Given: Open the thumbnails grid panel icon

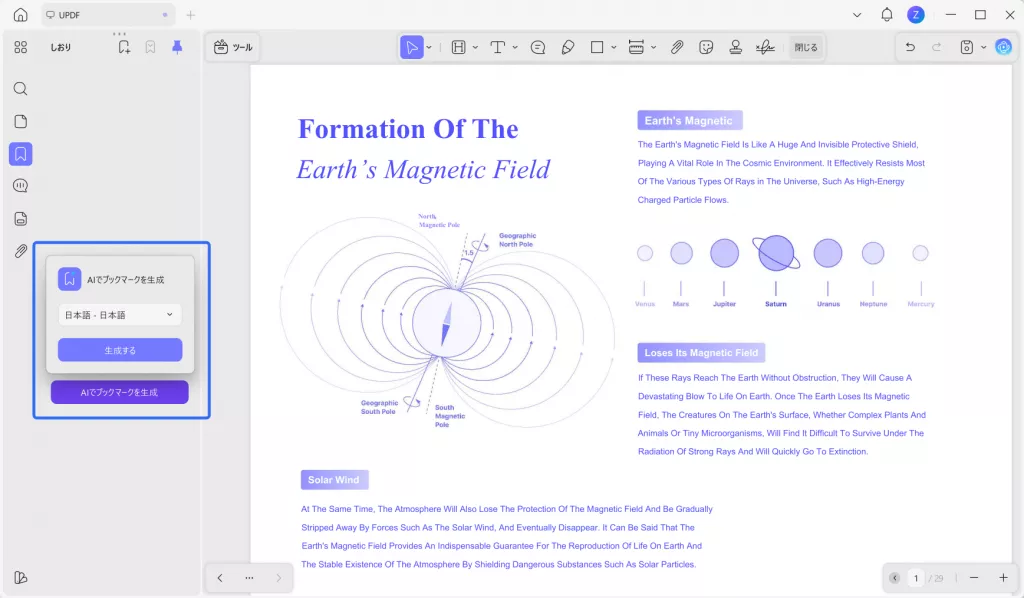Looking at the screenshot, I should coord(20,47).
